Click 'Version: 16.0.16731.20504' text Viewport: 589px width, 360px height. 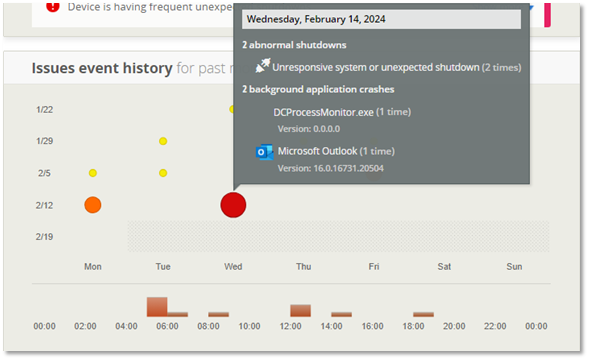click(331, 168)
